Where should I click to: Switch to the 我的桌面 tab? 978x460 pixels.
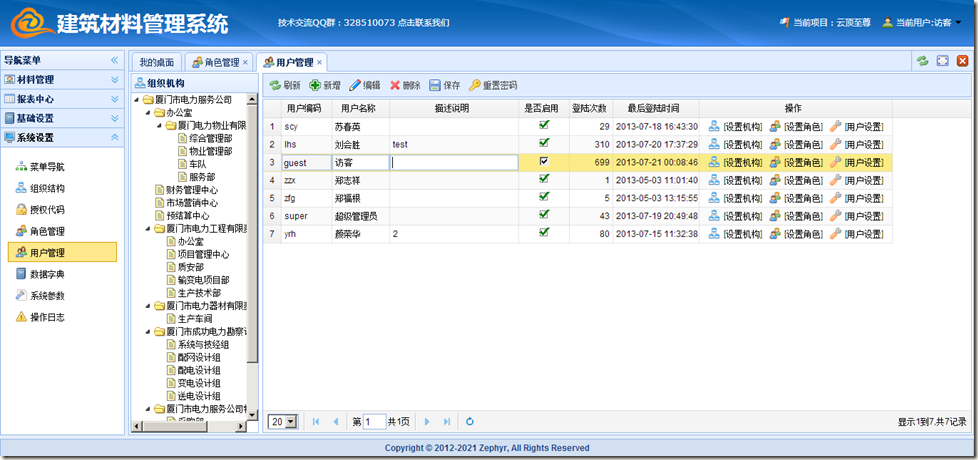155,62
